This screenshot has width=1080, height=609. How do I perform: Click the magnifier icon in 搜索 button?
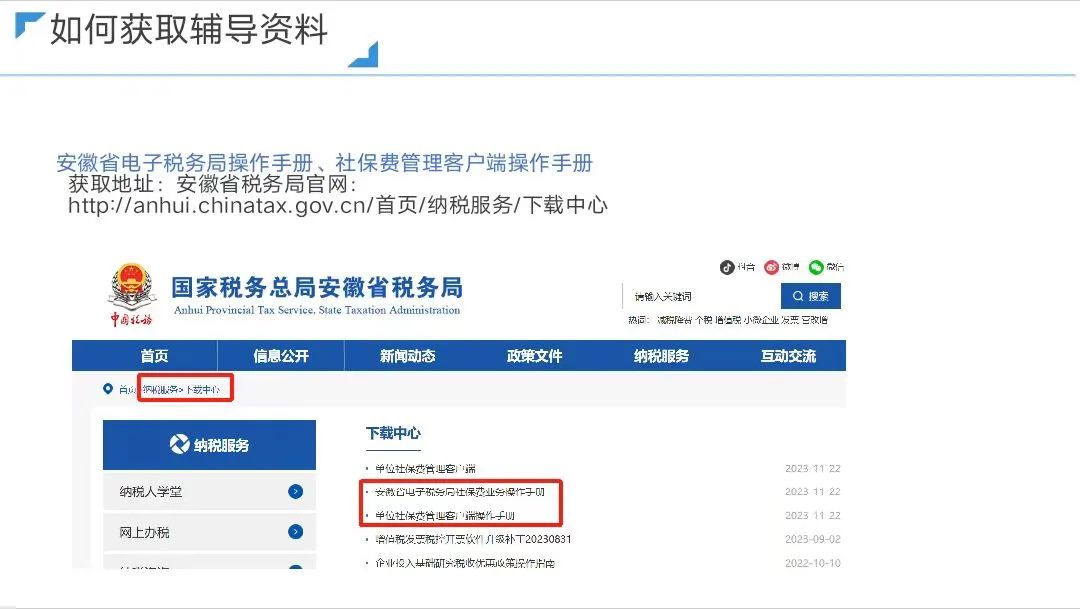tap(798, 296)
